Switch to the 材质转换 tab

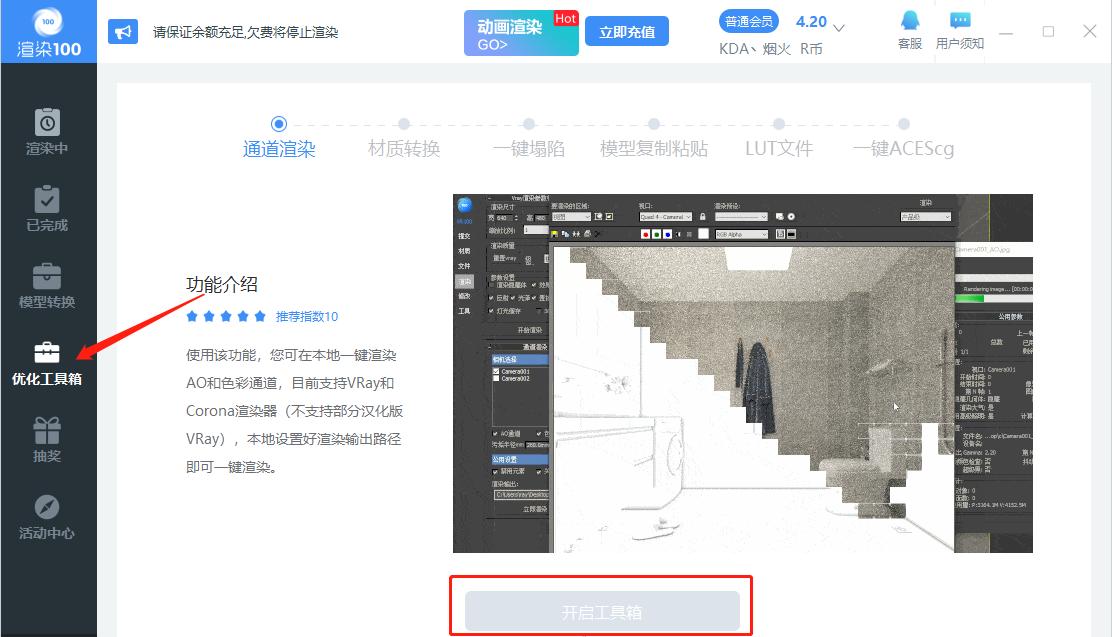point(403,147)
